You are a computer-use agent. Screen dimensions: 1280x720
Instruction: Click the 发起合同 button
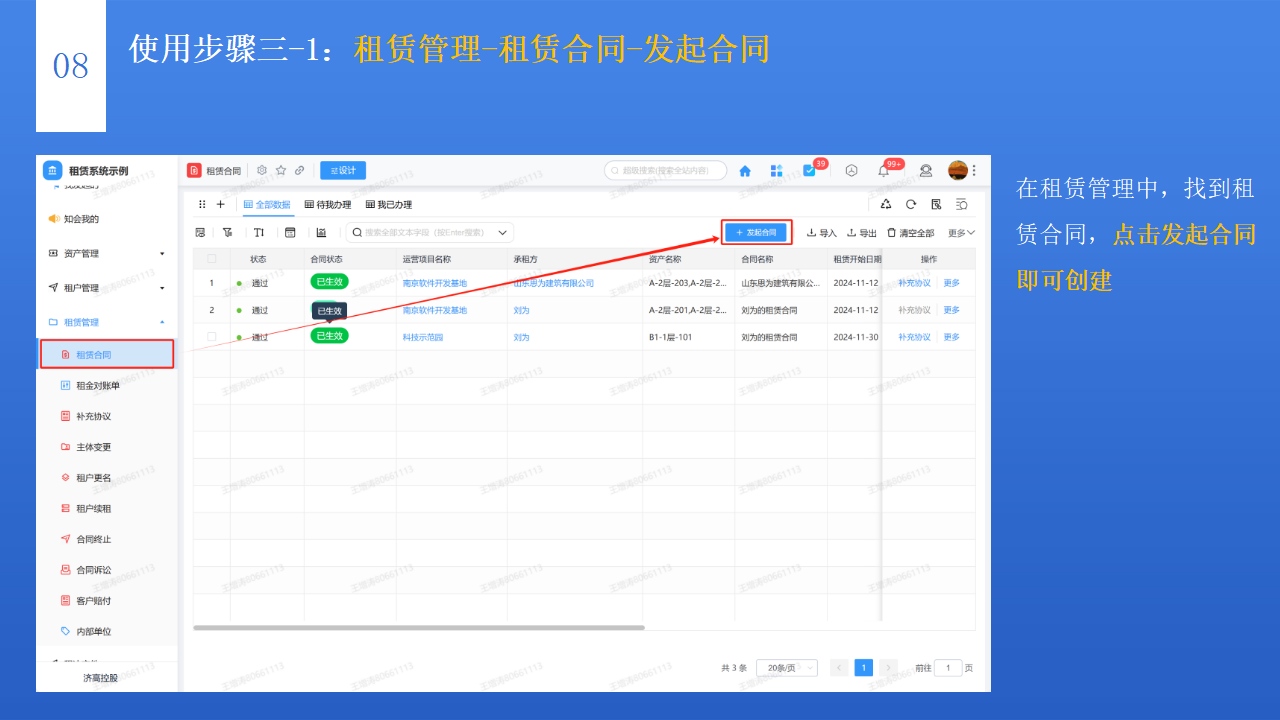[756, 231]
